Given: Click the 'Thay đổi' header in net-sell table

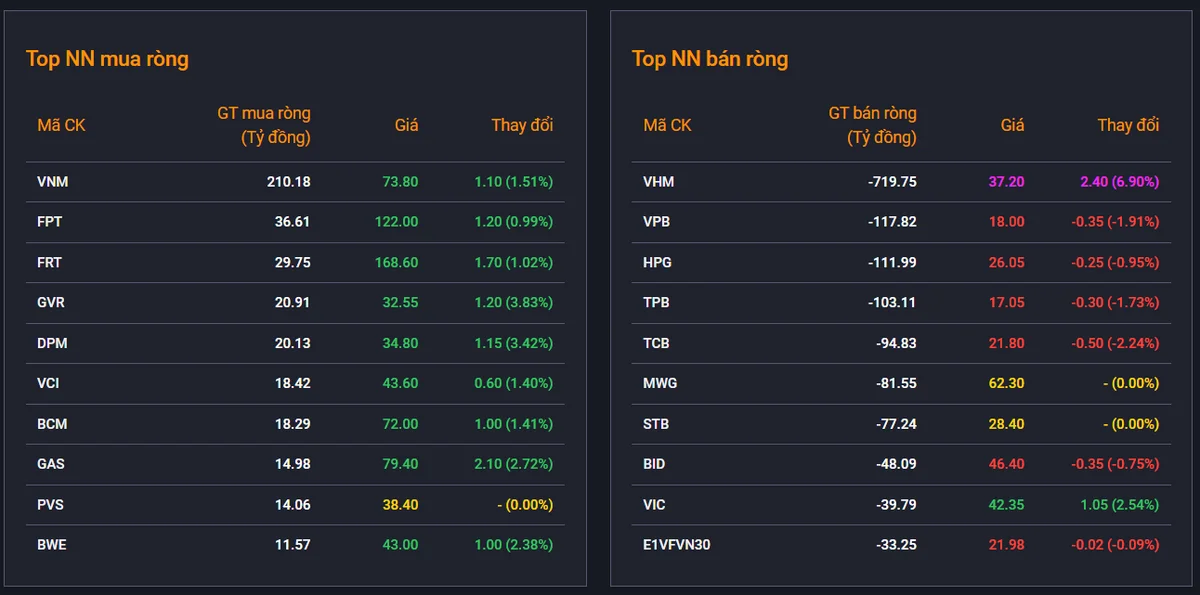Looking at the screenshot, I should (x=1128, y=126).
